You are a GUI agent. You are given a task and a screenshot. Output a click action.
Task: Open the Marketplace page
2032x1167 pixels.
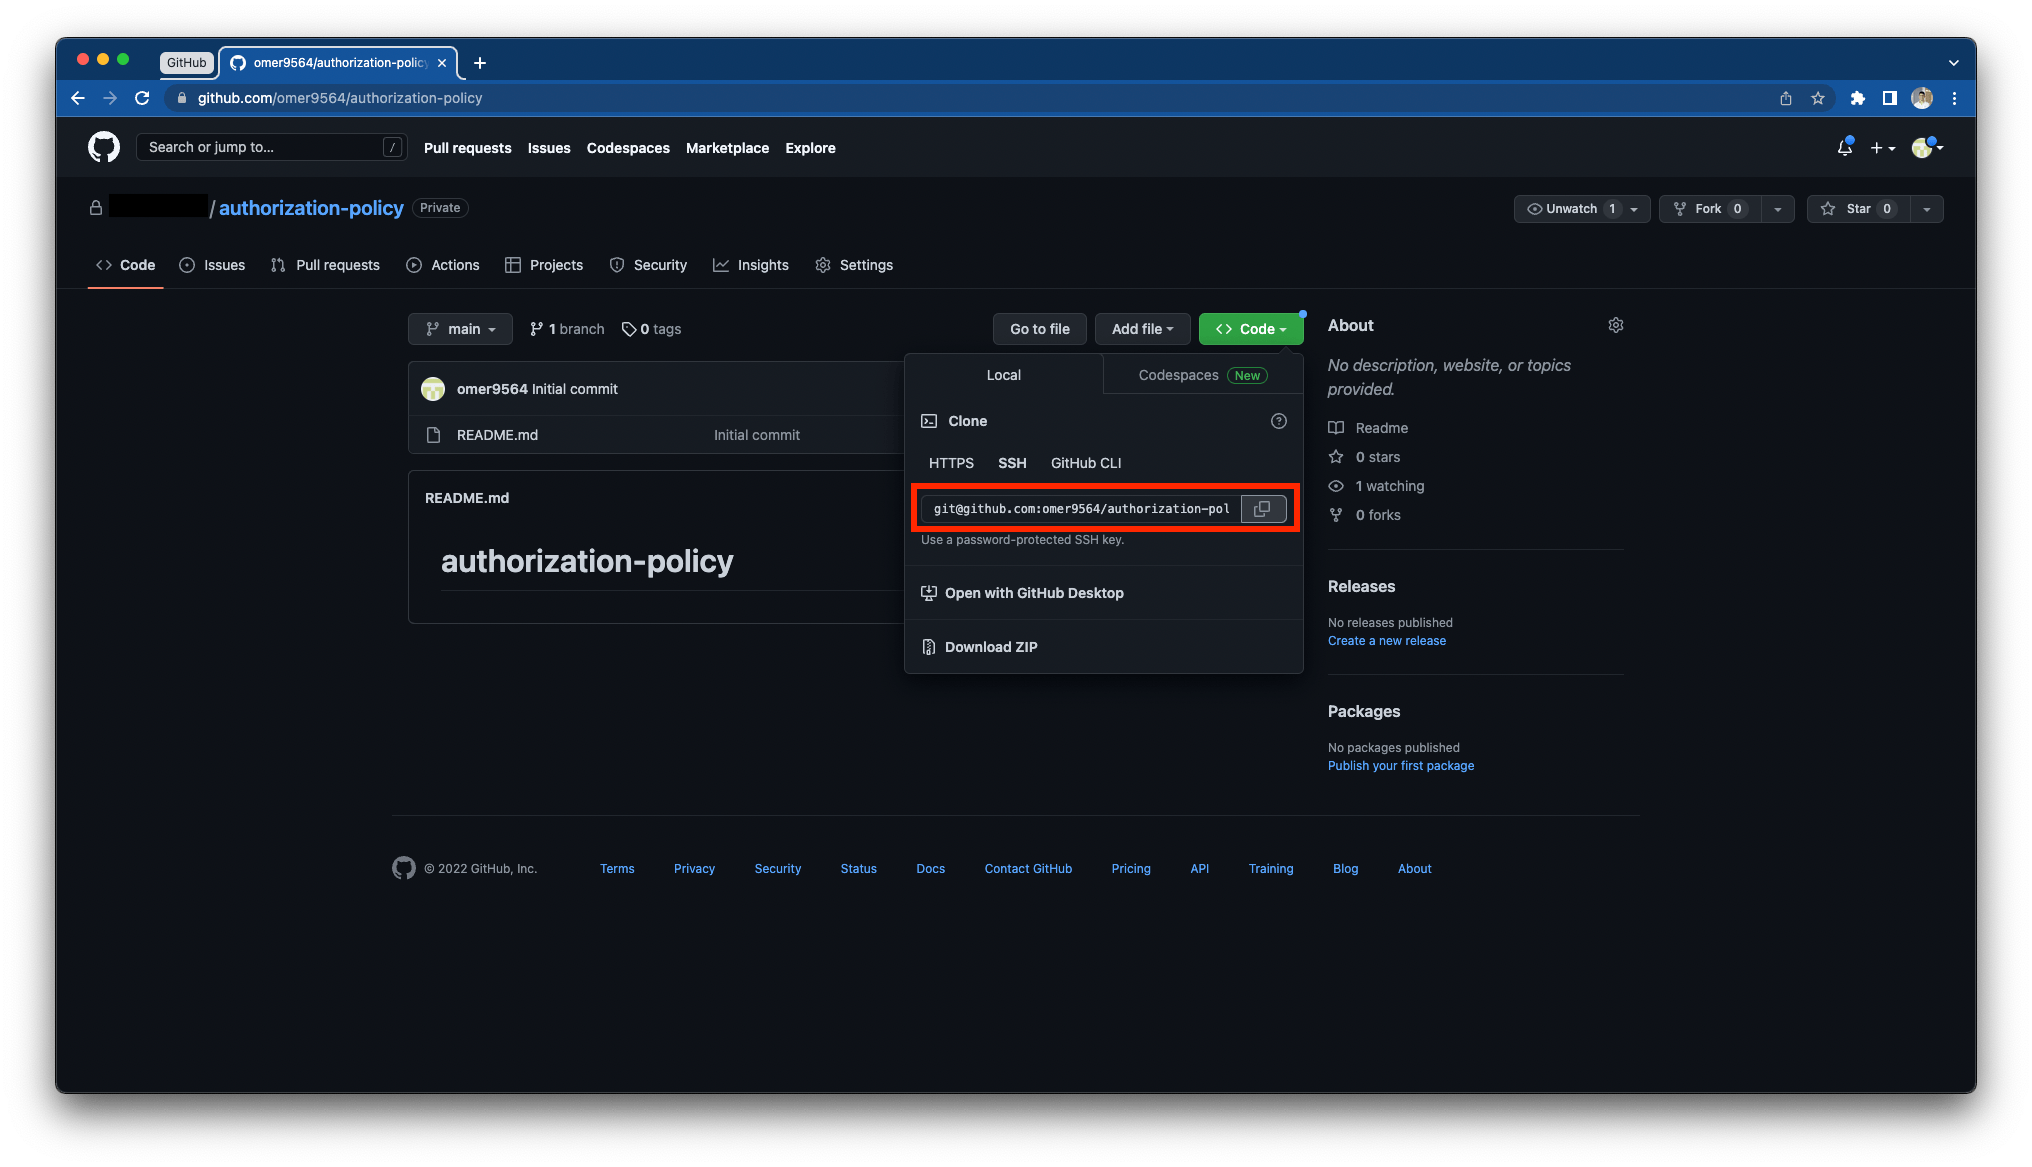click(727, 147)
